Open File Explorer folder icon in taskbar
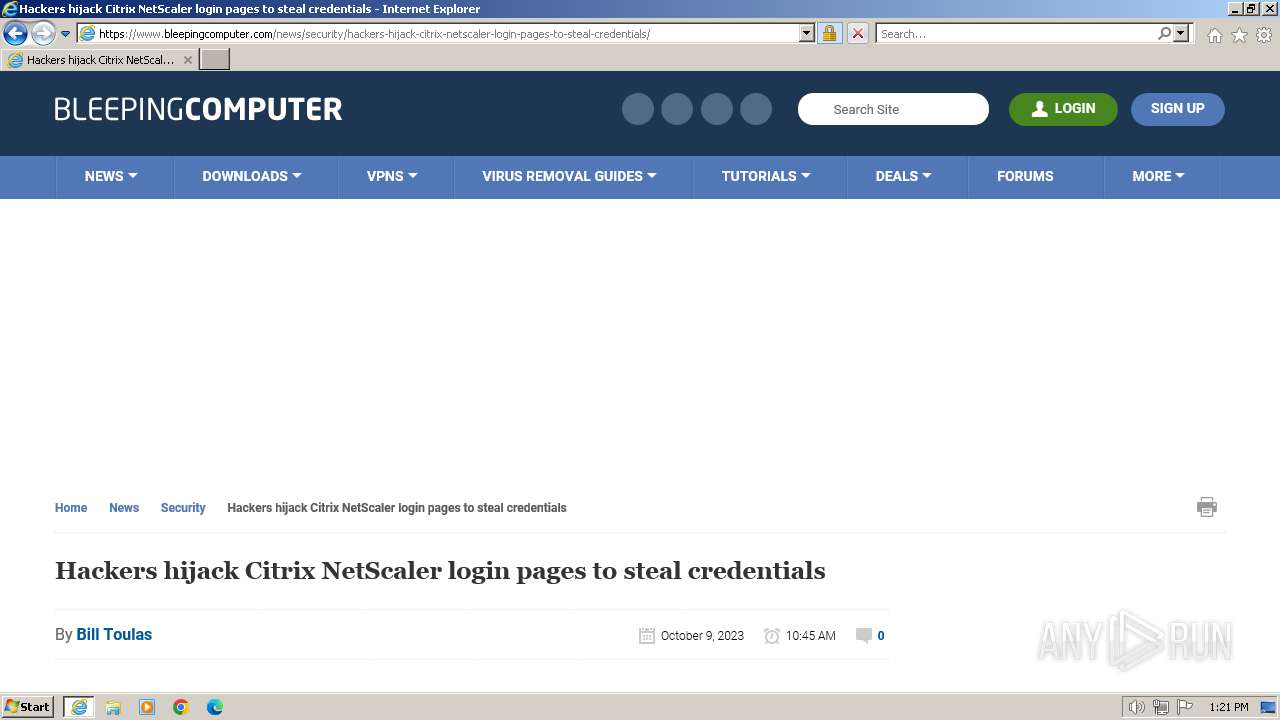This screenshot has height=720, width=1280. tap(113, 707)
